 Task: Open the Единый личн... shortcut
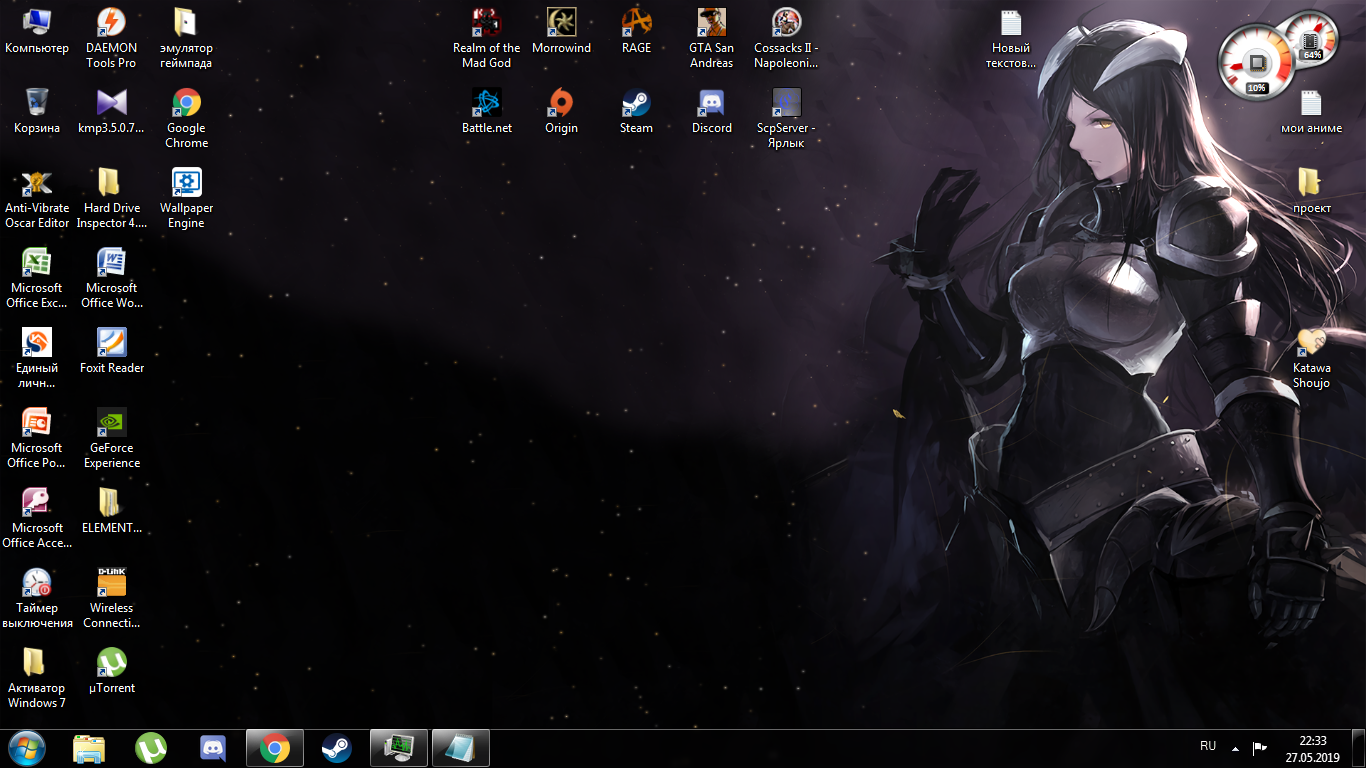click(x=37, y=358)
